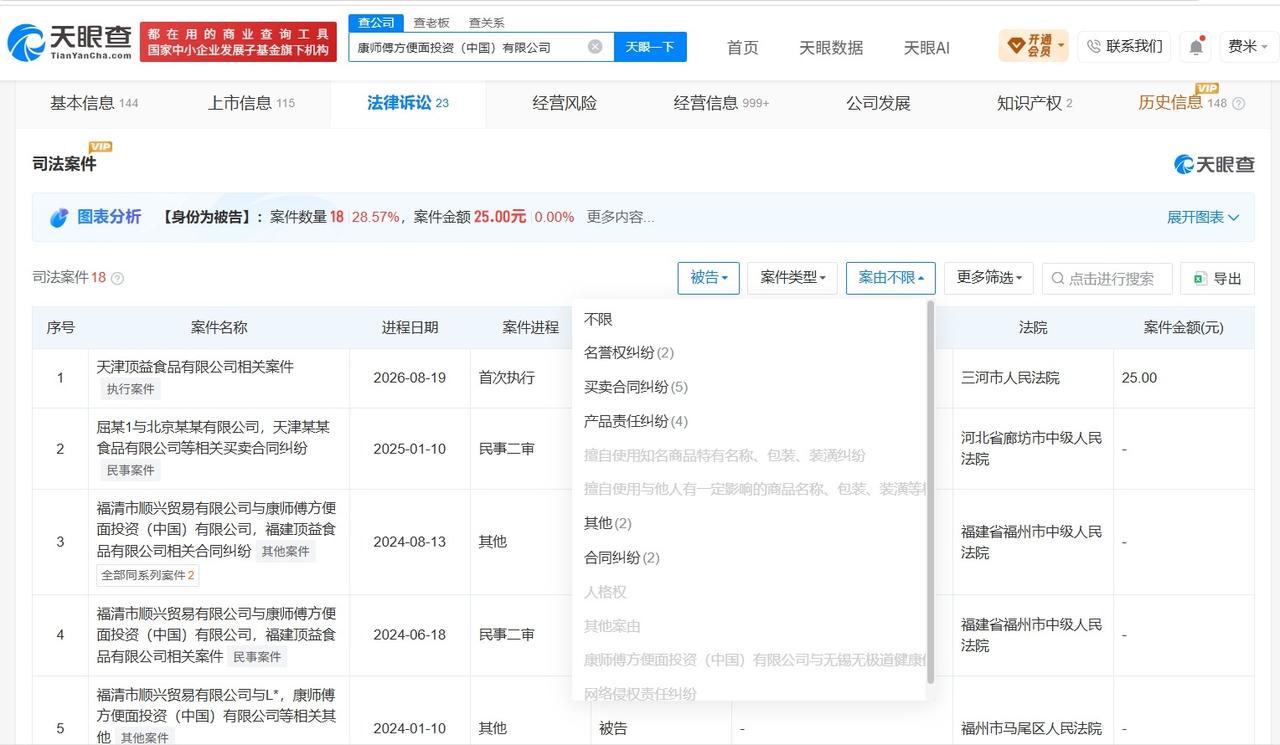This screenshot has width=1280, height=745.
Task: Open the 被告 role filter dropdown
Action: click(x=708, y=278)
